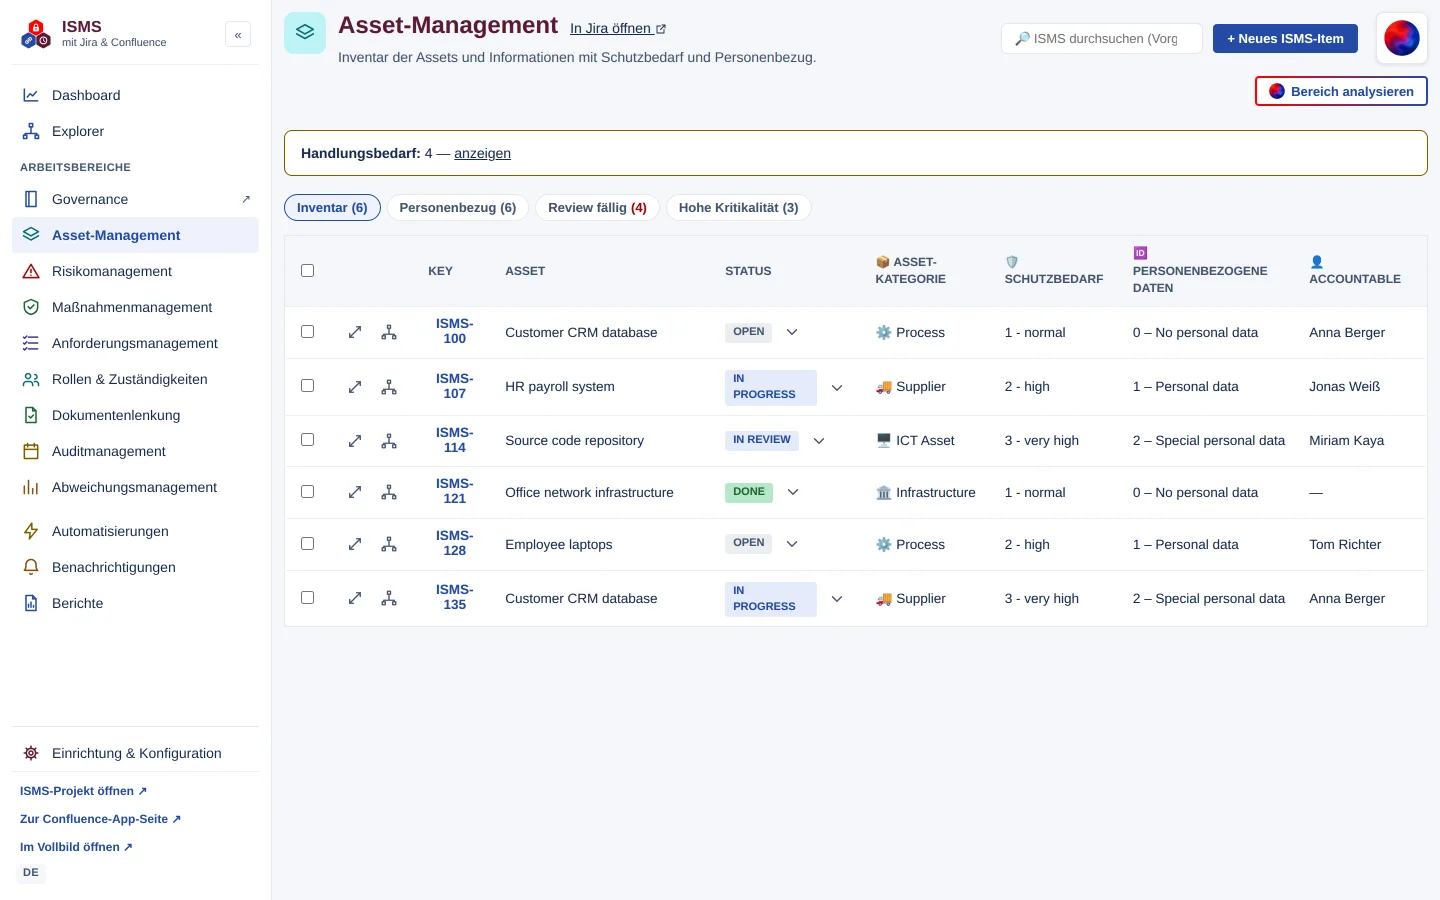Click the Explorer hierarchy icon in sidebar
Viewport: 1440px width, 900px height.
coord(31,131)
